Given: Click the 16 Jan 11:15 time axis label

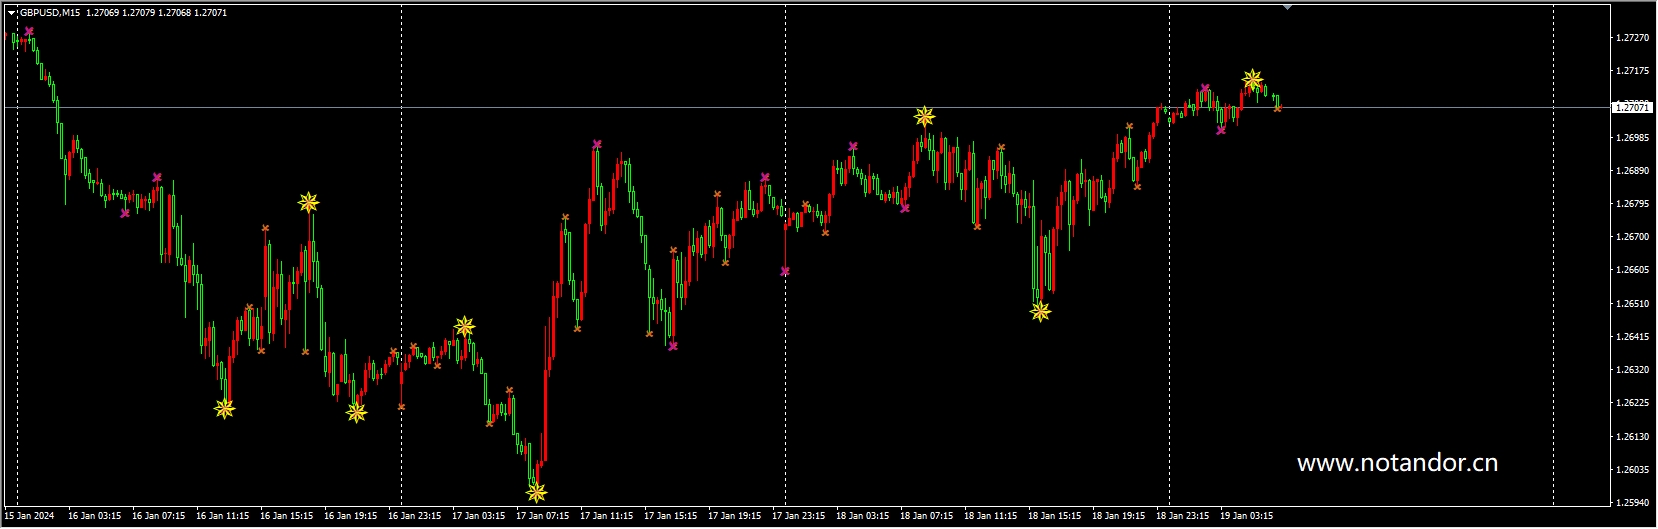Looking at the screenshot, I should (222, 517).
